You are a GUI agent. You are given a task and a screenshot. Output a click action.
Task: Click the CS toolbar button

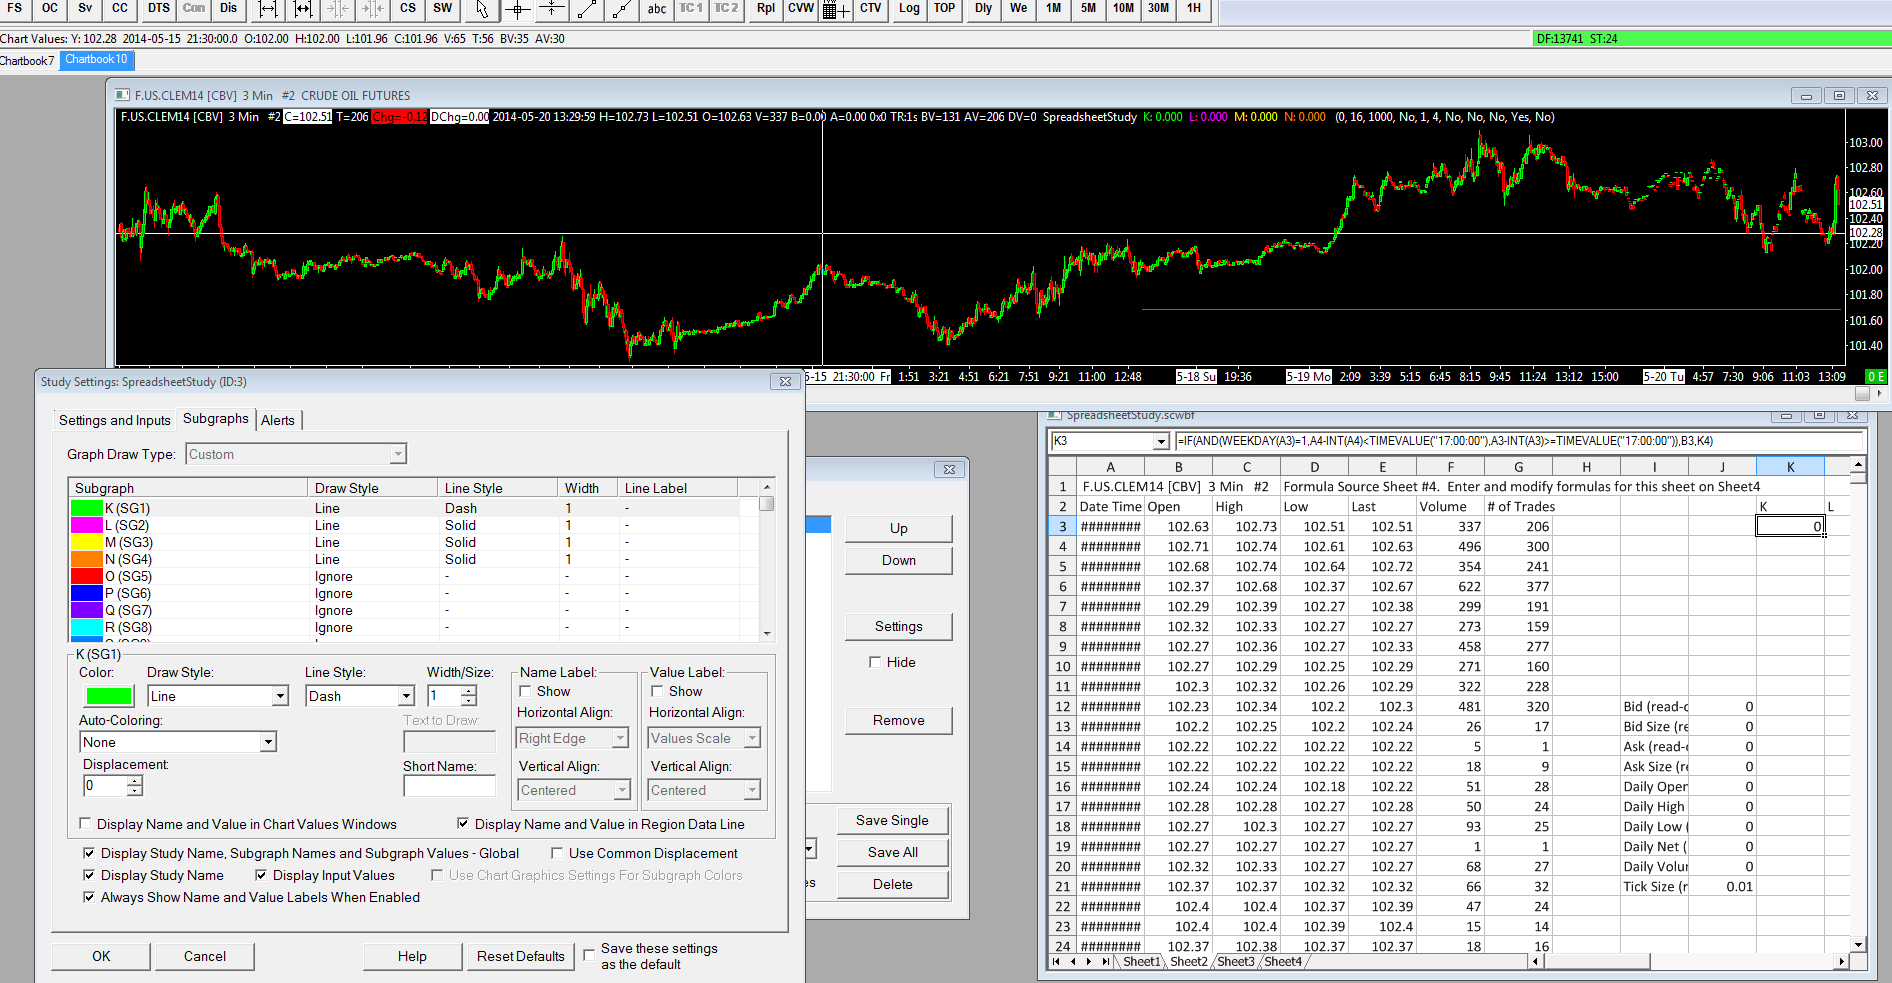pyautogui.click(x=408, y=8)
